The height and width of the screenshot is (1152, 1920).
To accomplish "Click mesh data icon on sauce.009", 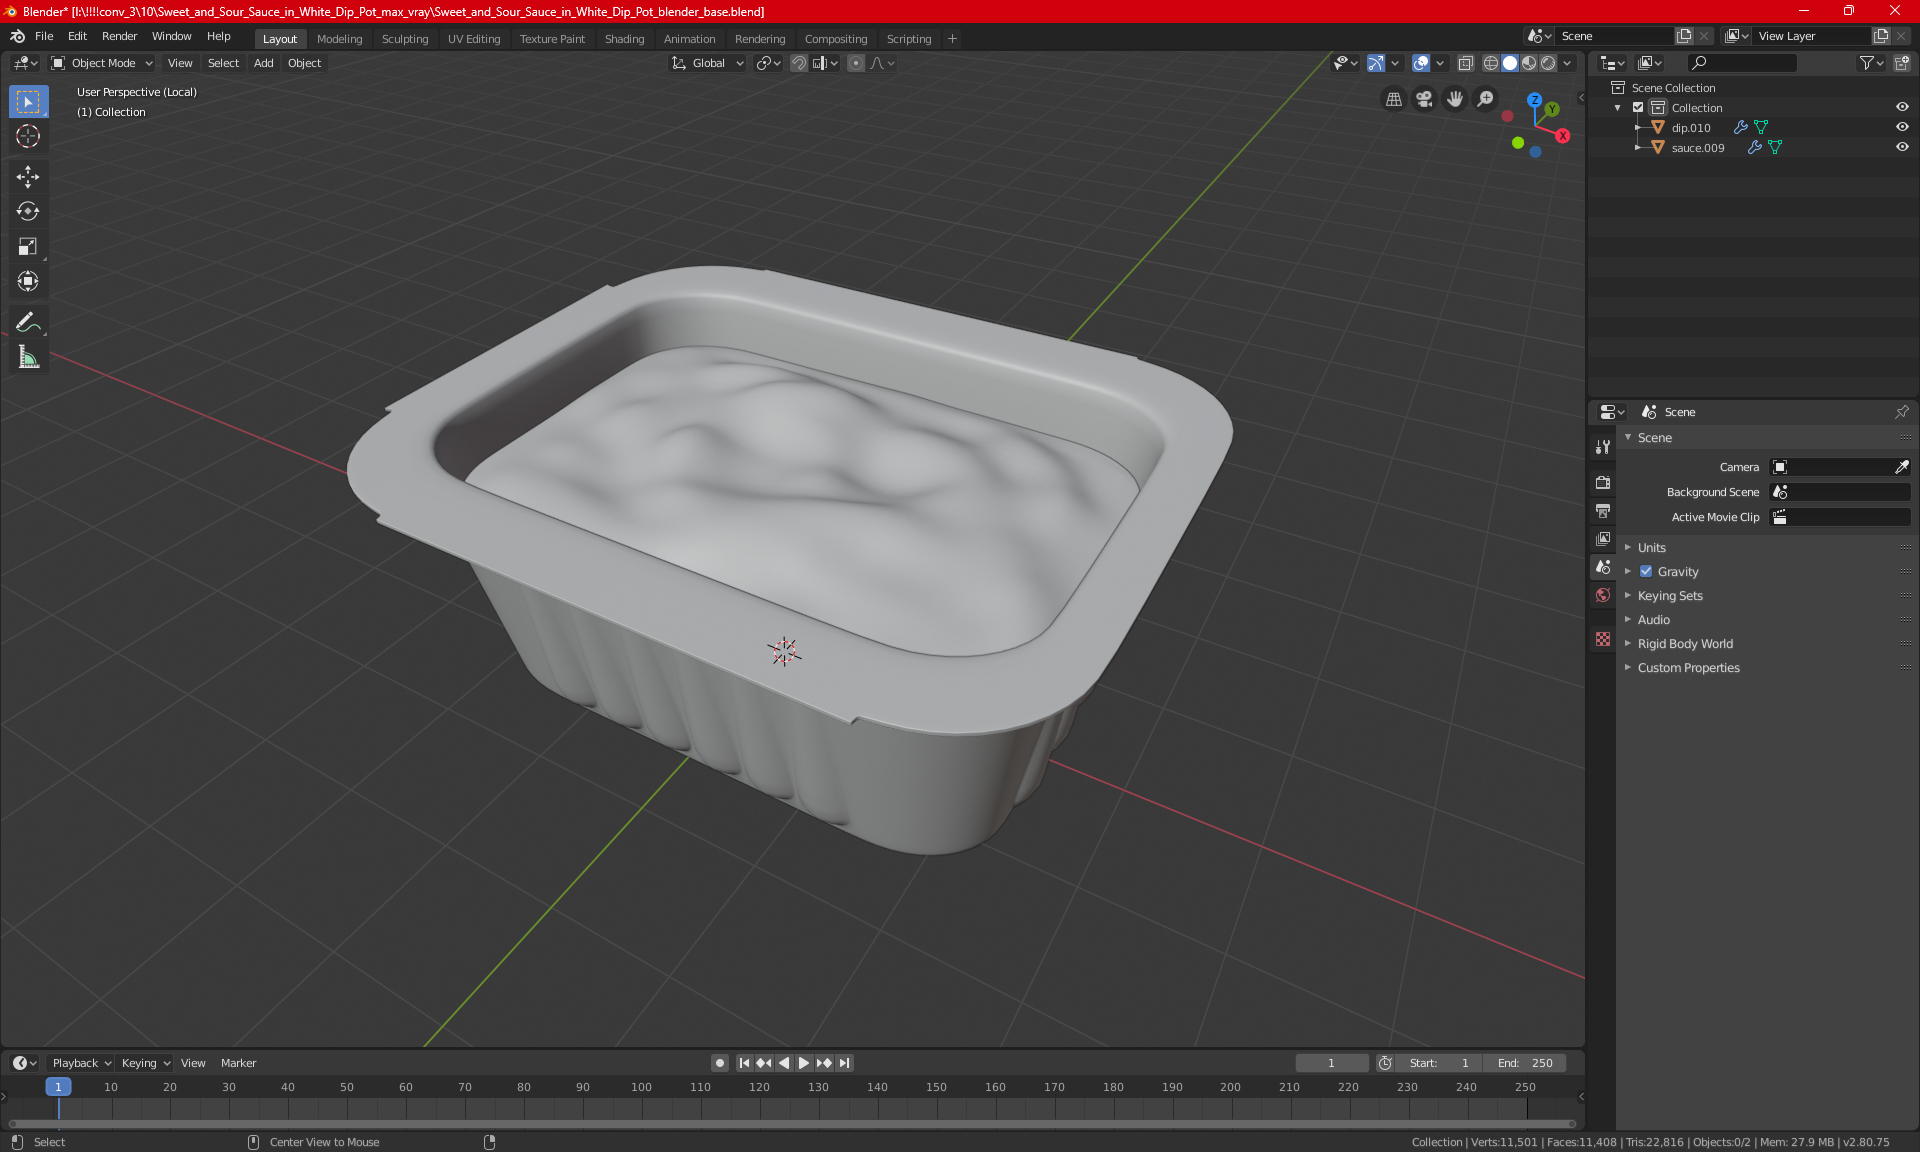I will coord(1775,147).
